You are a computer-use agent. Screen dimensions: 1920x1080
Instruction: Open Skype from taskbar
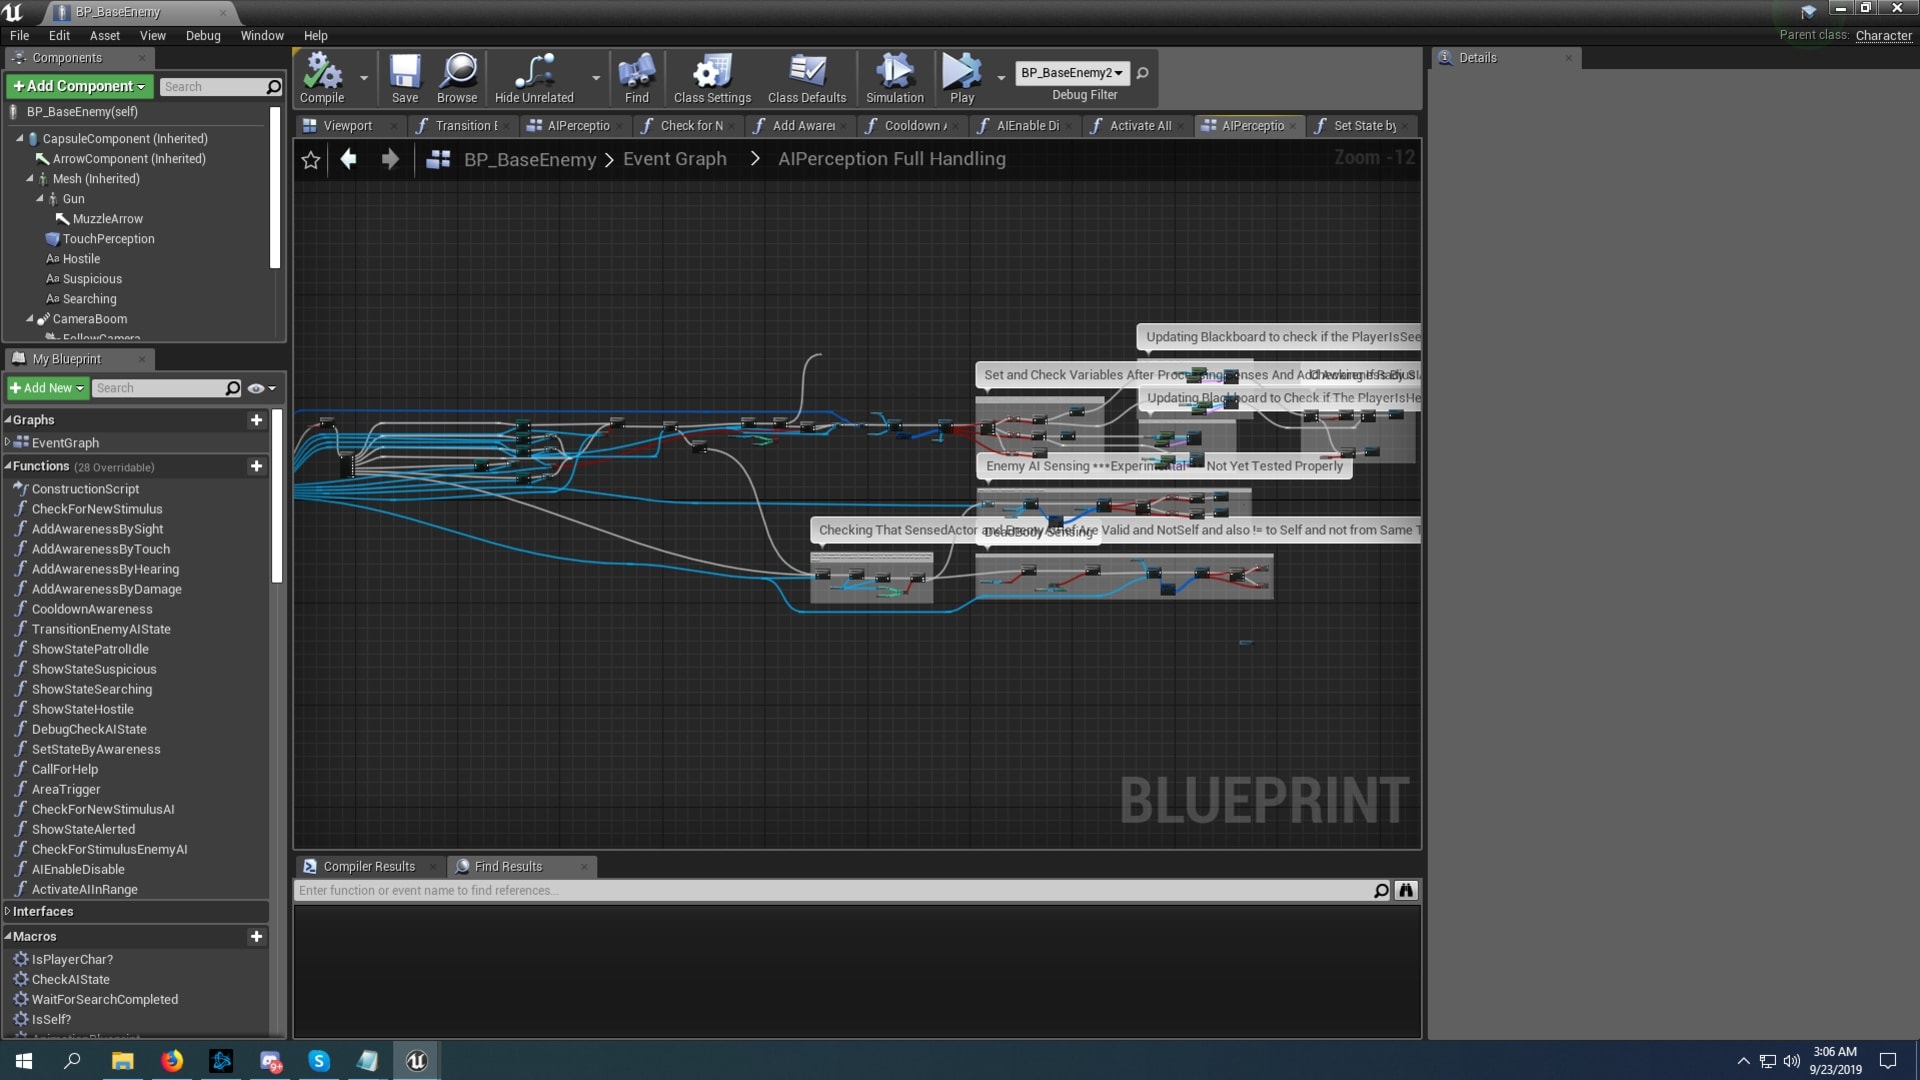click(x=319, y=1060)
